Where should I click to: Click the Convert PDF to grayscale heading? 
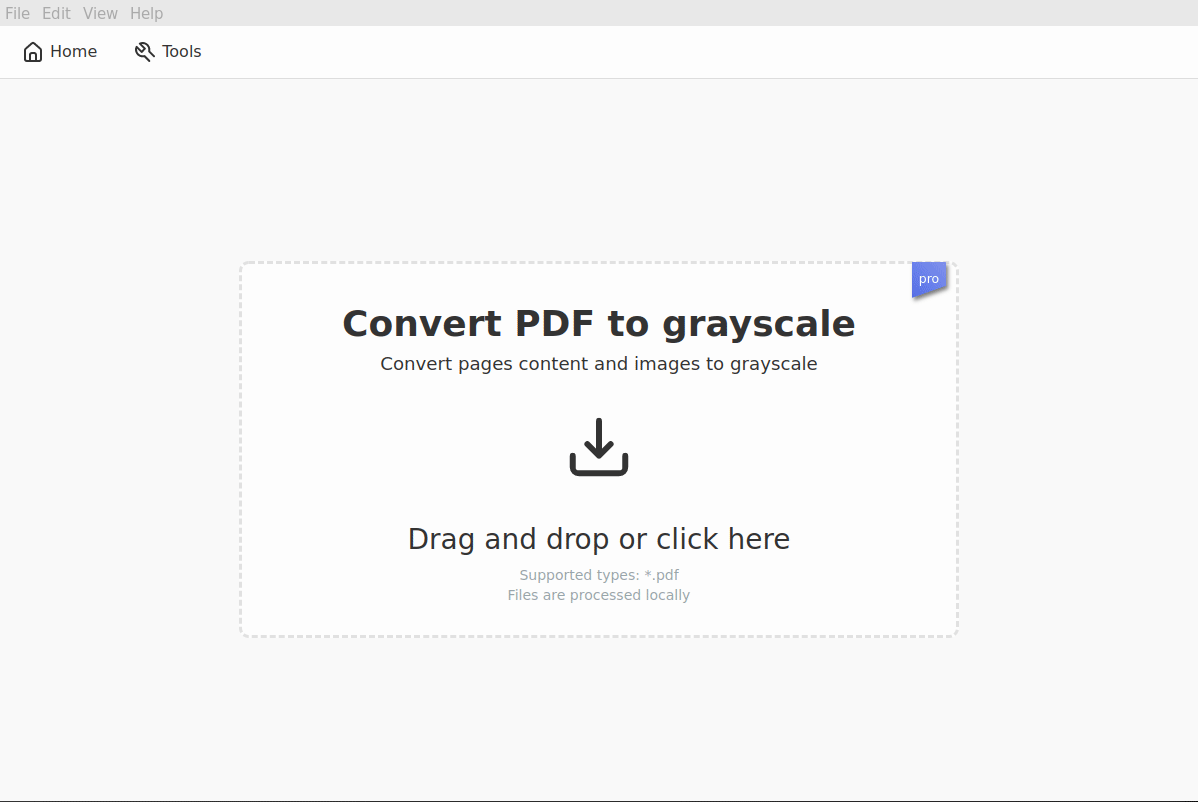[598, 323]
